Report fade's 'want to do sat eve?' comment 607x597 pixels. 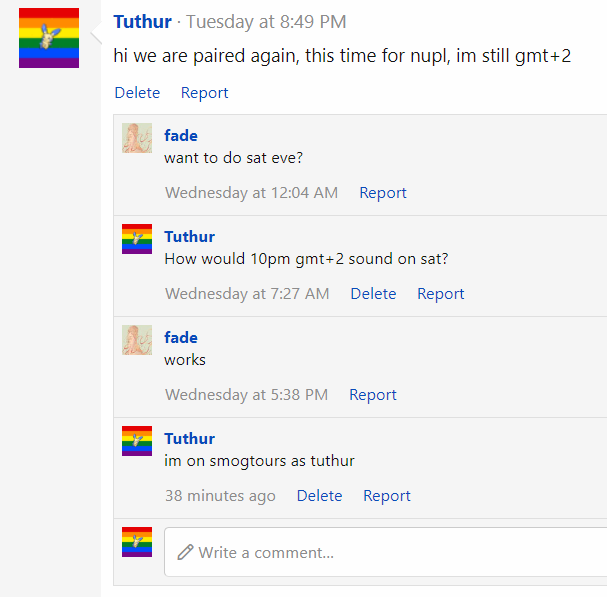click(383, 193)
